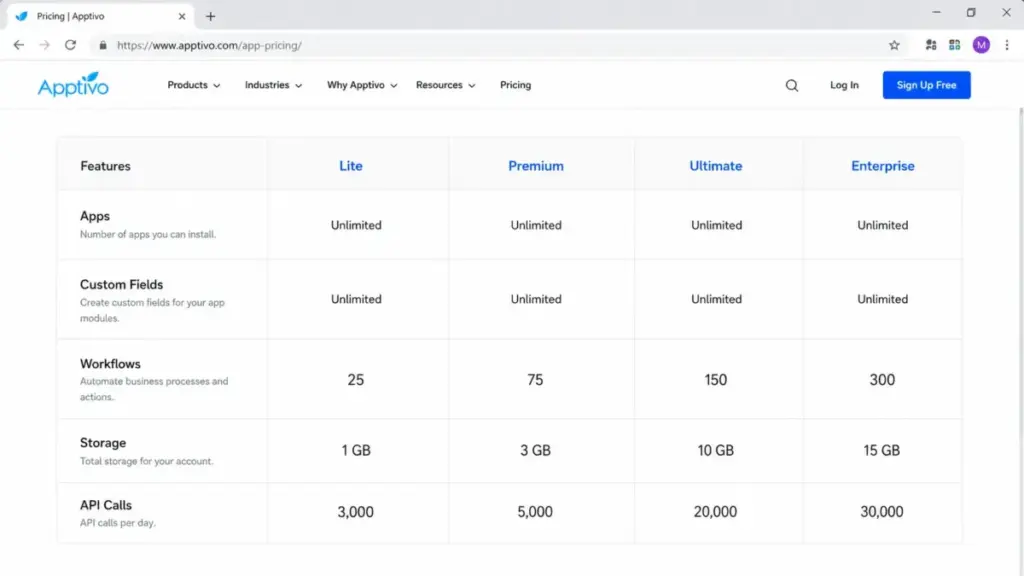Click Enterprise workflows value 300
The height and width of the screenshot is (576, 1024).
pyautogui.click(x=882, y=379)
